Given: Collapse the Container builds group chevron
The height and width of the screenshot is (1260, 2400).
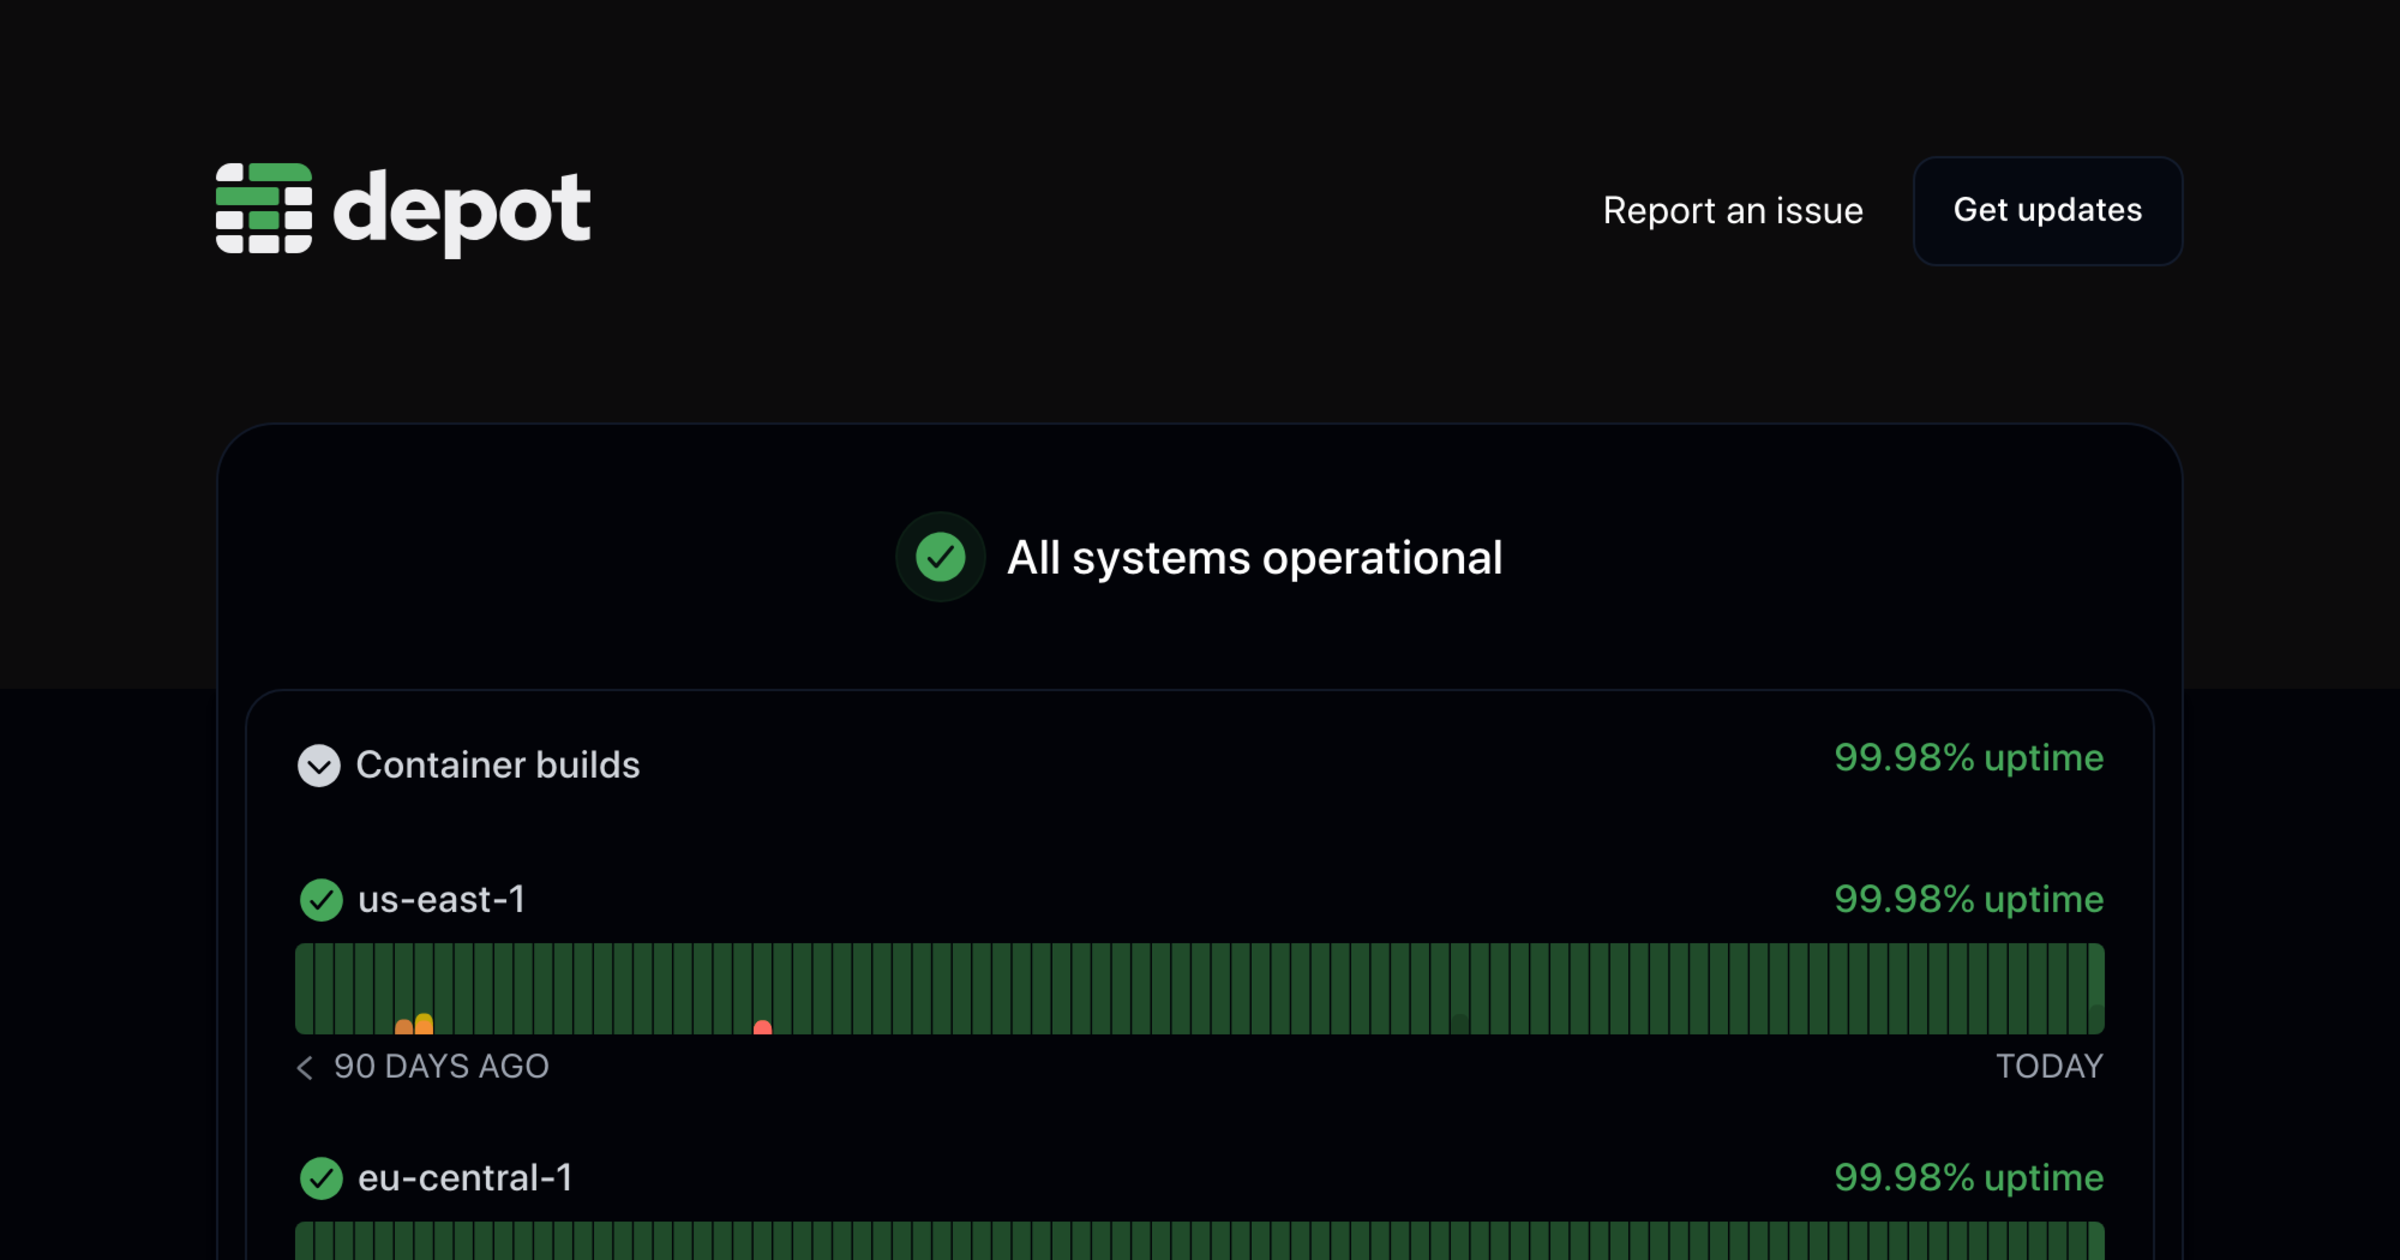Looking at the screenshot, I should [x=319, y=766].
